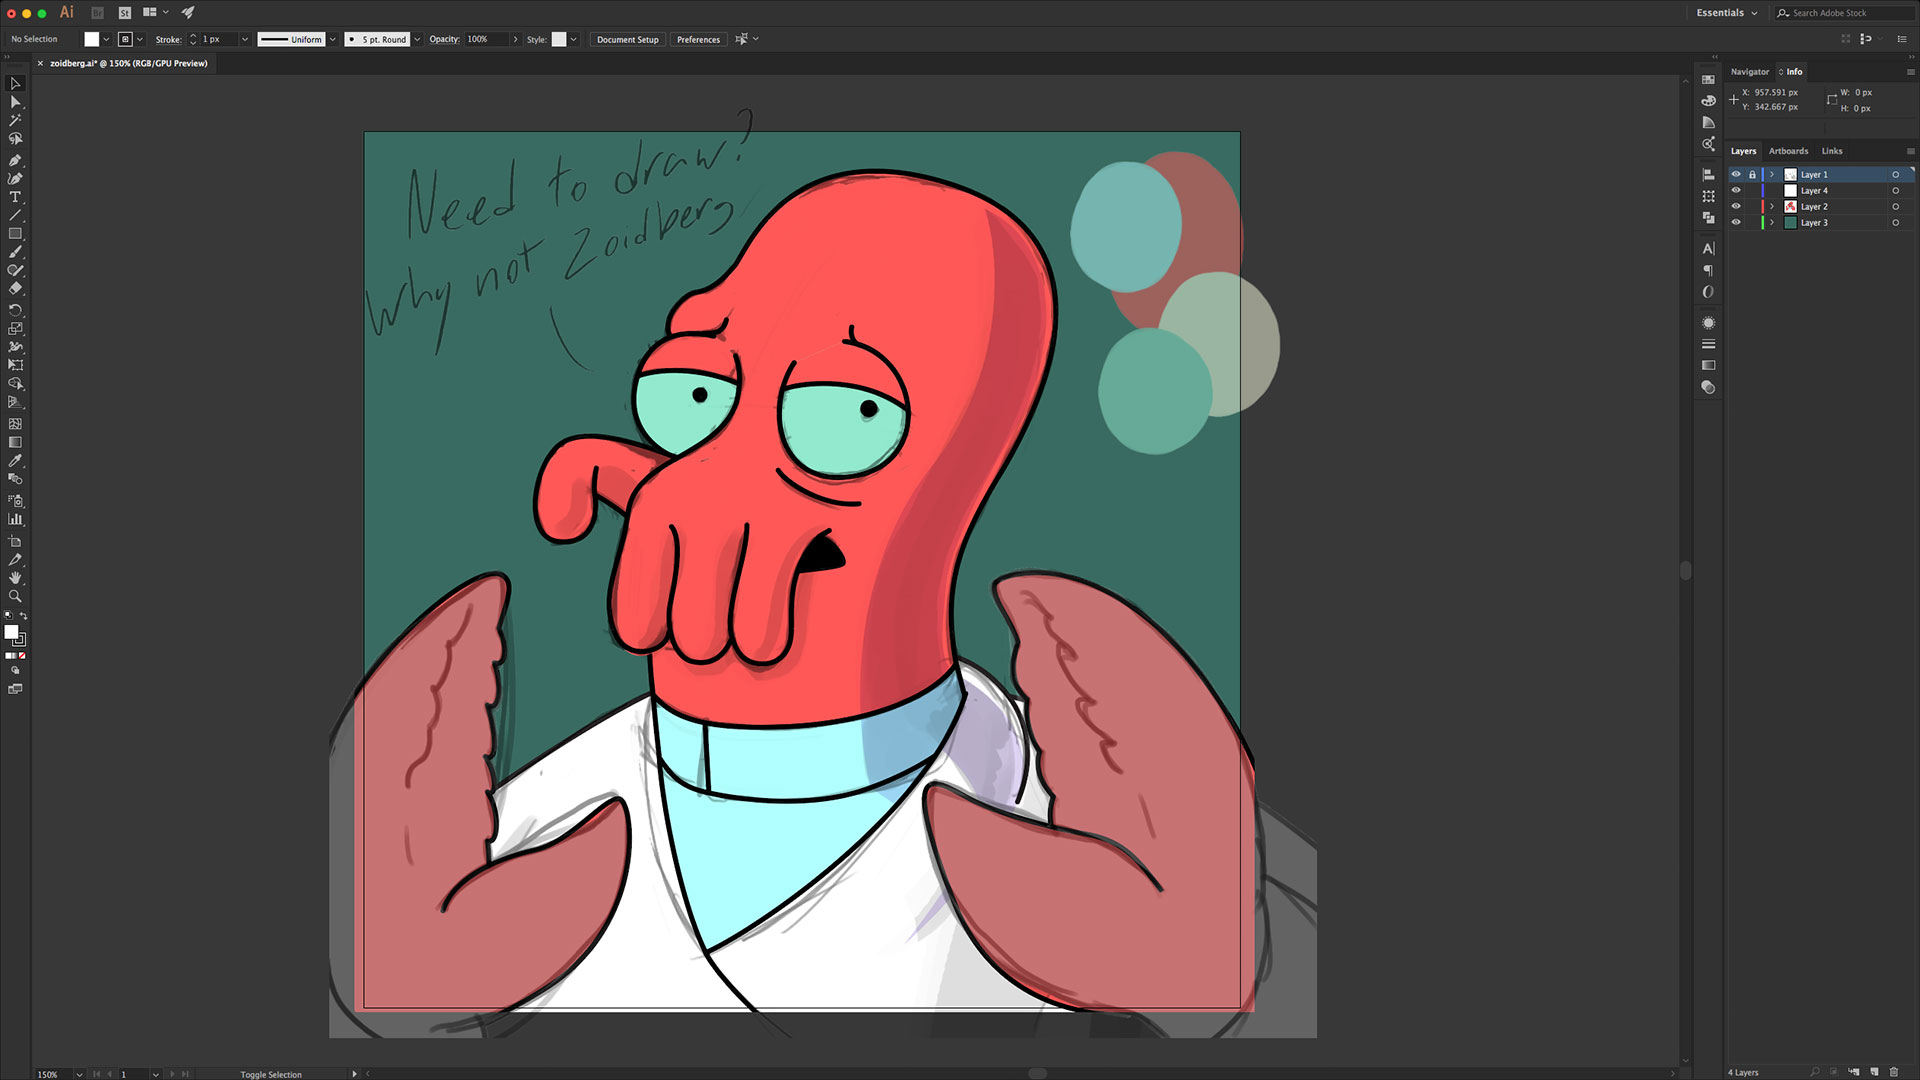The height and width of the screenshot is (1080, 1920).
Task: Select the Zoom tool
Action: (x=15, y=596)
